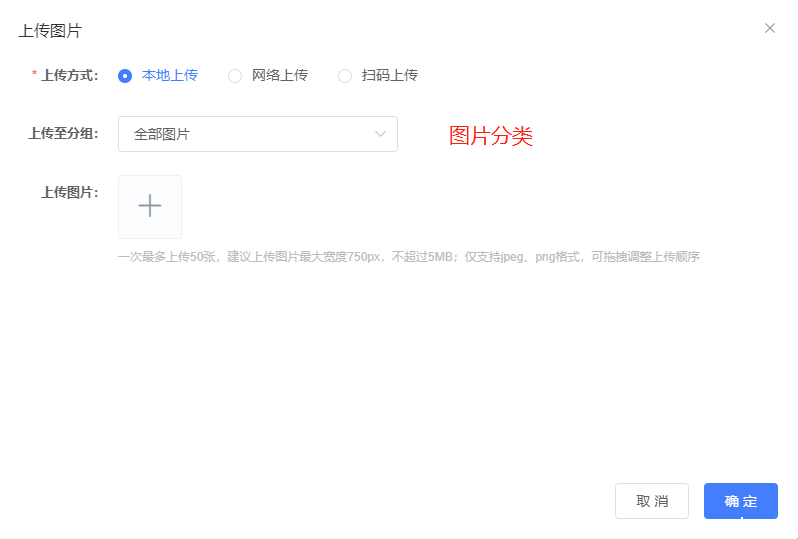Click the 上传图片 dialog title

pos(50,30)
